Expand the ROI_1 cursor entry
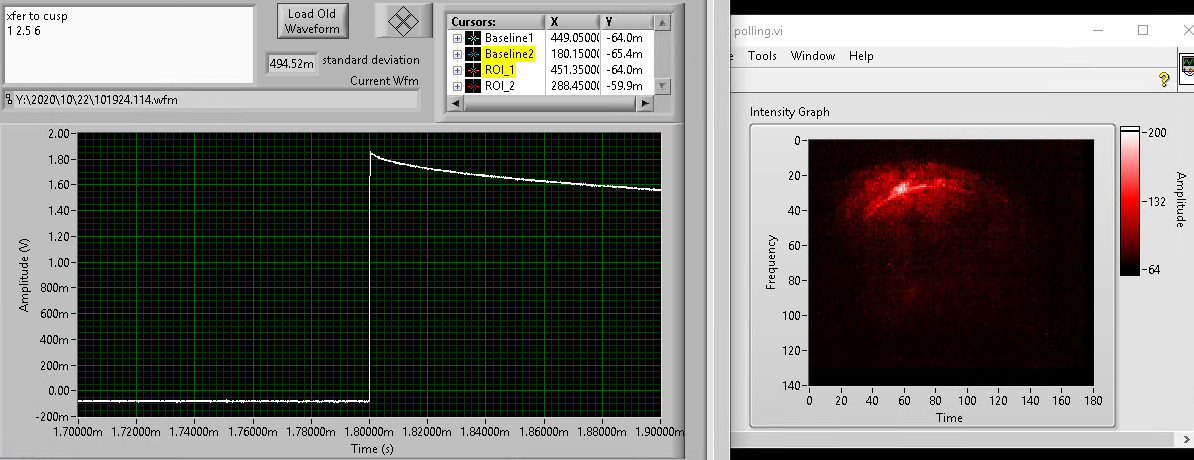The width and height of the screenshot is (1194, 460). pos(458,70)
